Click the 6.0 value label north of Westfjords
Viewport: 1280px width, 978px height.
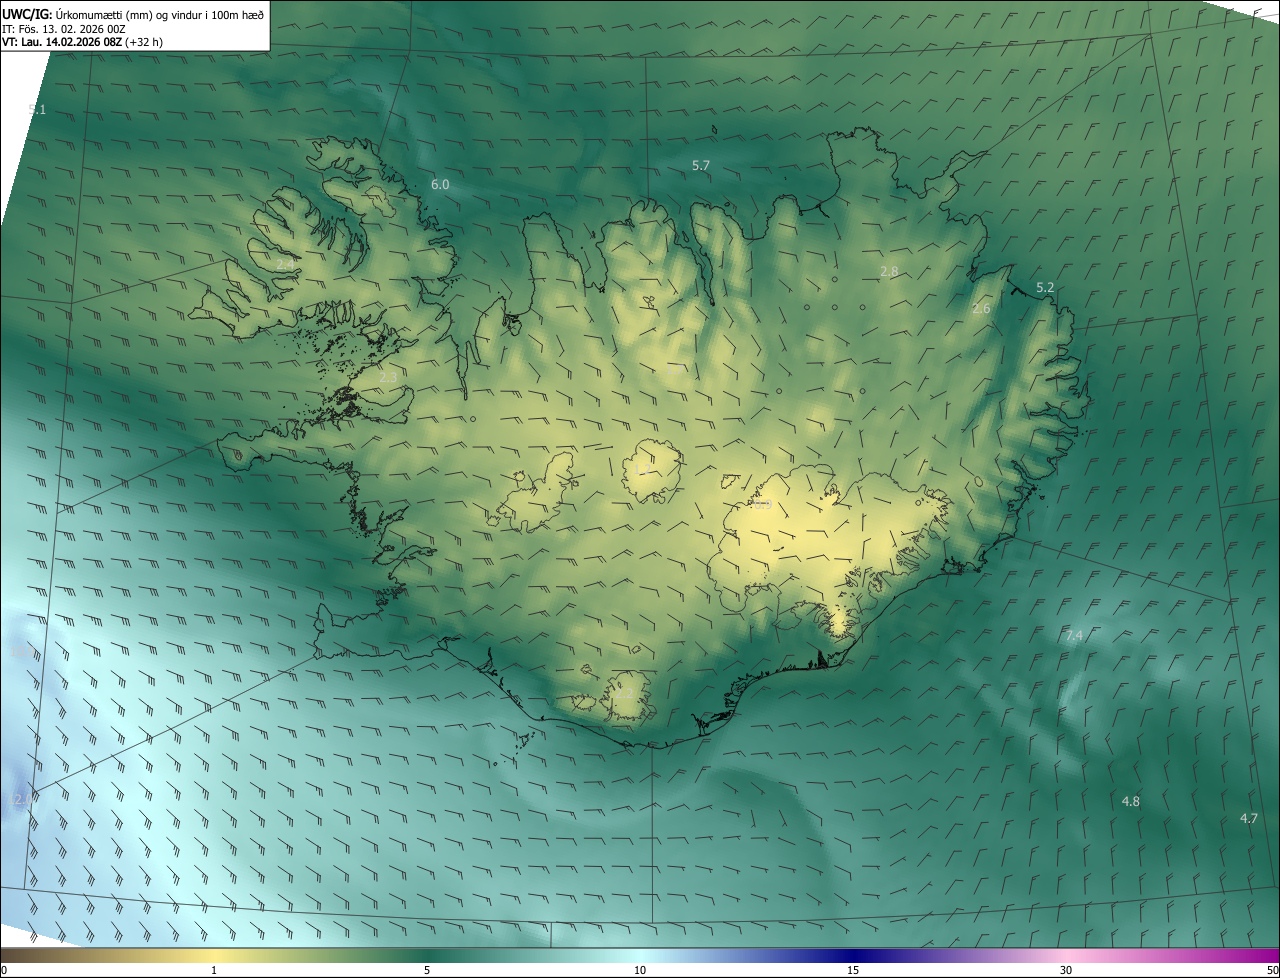coord(440,185)
